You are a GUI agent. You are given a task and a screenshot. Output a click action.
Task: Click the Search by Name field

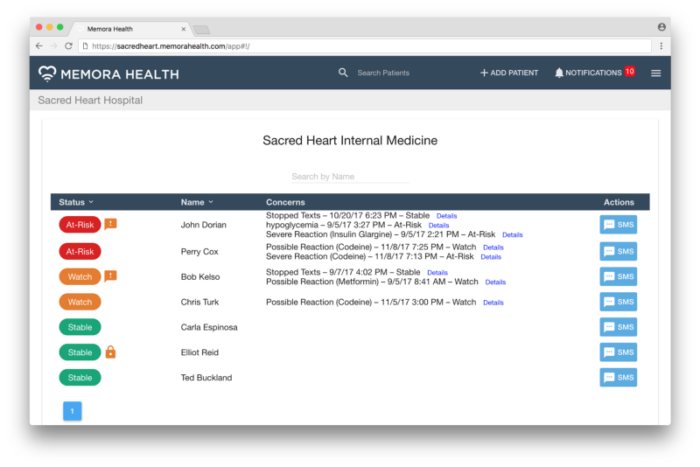[x=349, y=177]
